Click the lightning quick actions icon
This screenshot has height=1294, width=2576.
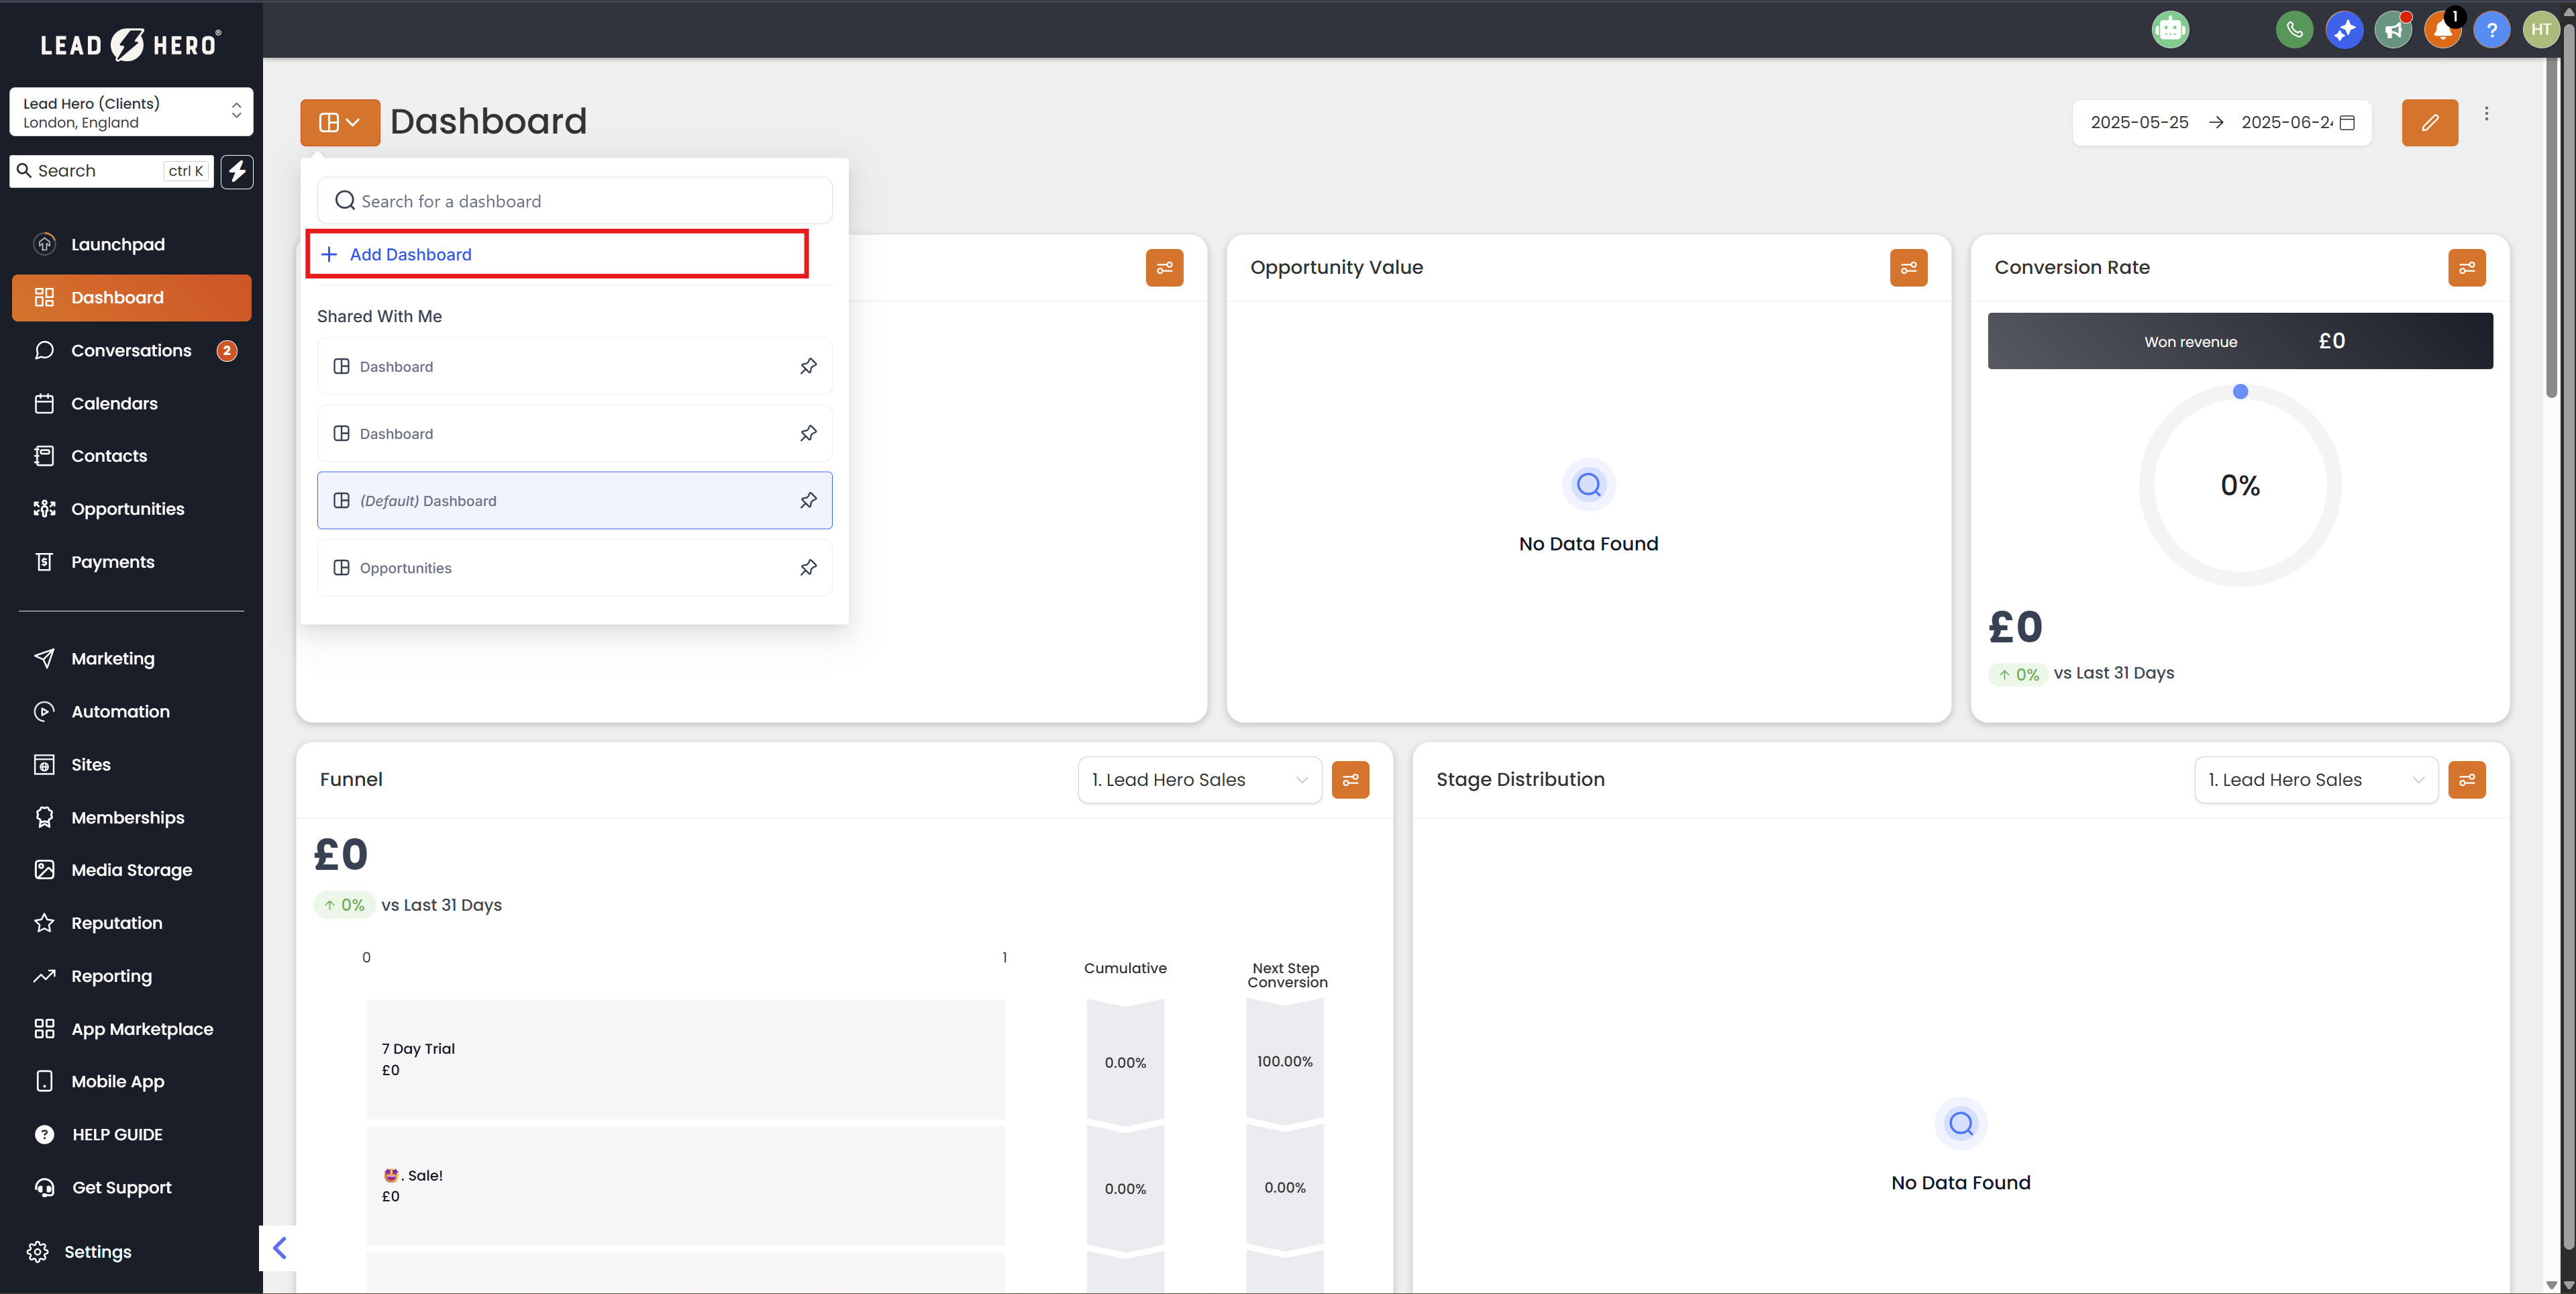(x=237, y=171)
